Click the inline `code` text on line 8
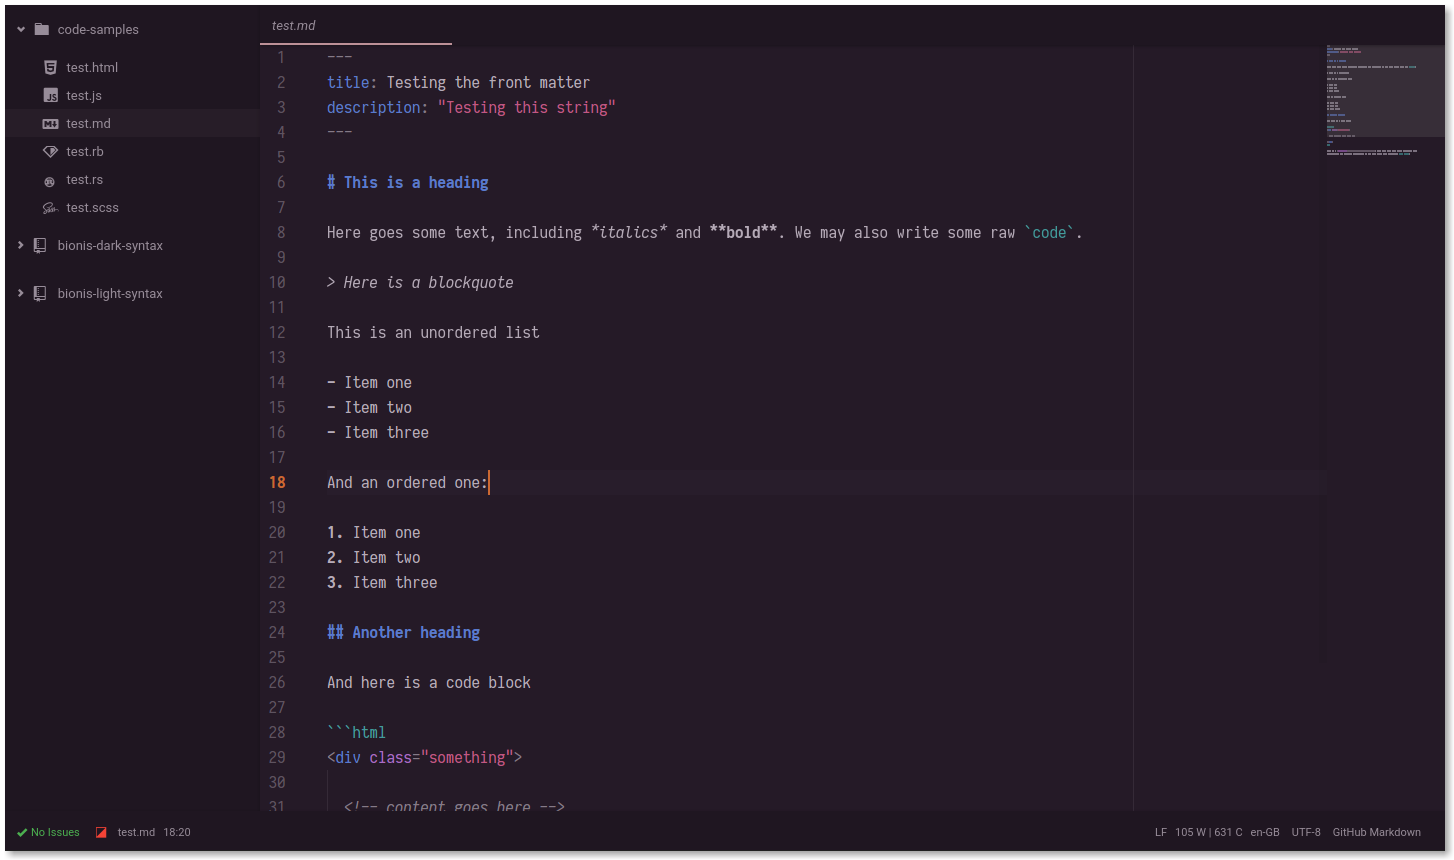 1049,232
